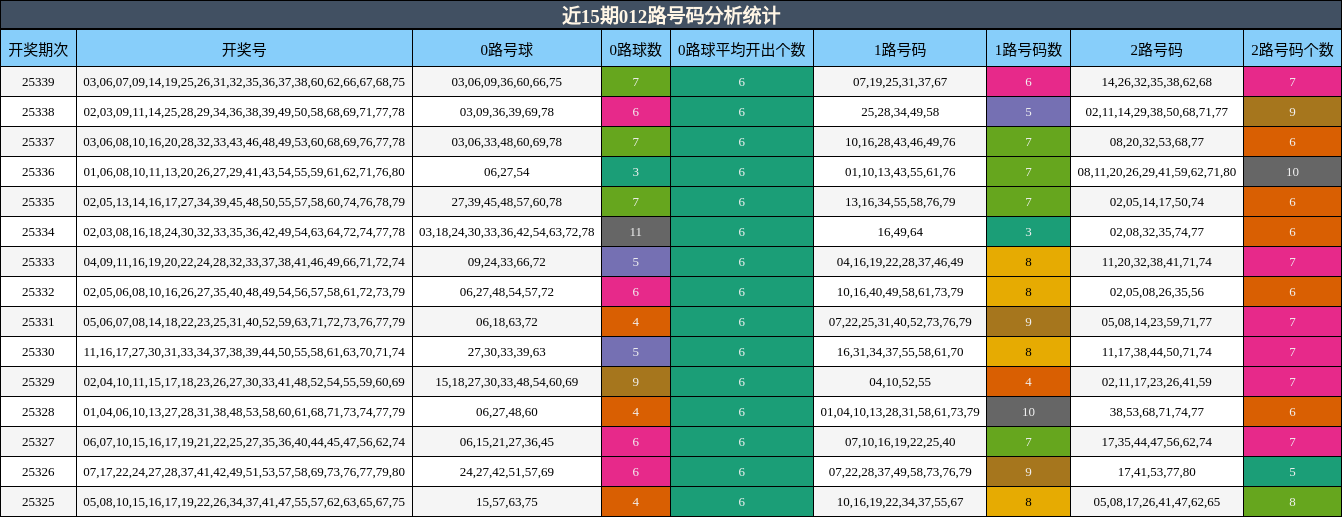
Task: Click green 2路号码个数 value 8 in row 25325
Action: pyautogui.click(x=1292, y=502)
